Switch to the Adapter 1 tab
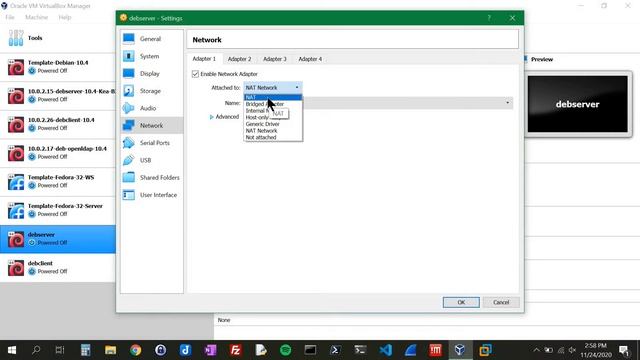640x360 pixels. [x=204, y=59]
